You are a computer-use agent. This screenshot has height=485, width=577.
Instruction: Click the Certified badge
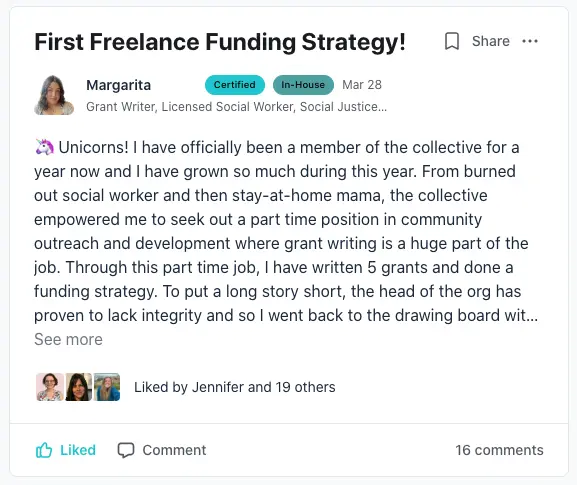pos(235,85)
